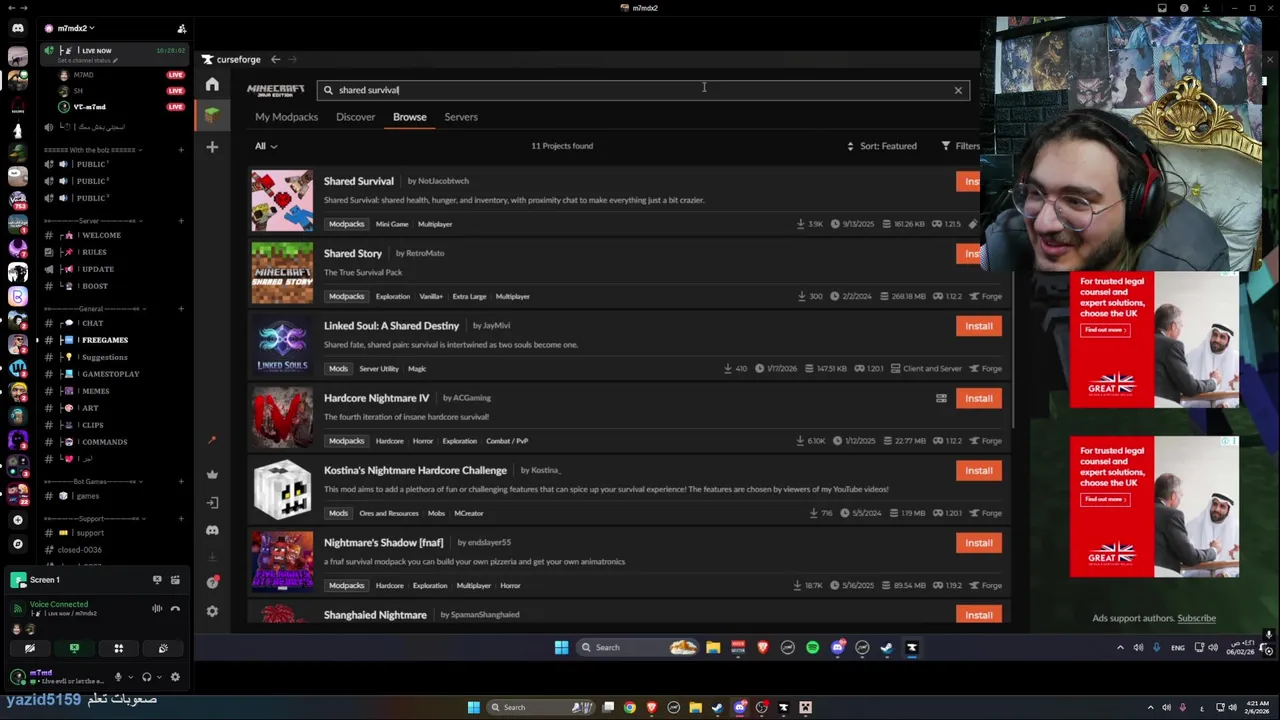Viewport: 1280px width, 720px height.
Task: Expand the All category dropdown
Action: point(265,146)
